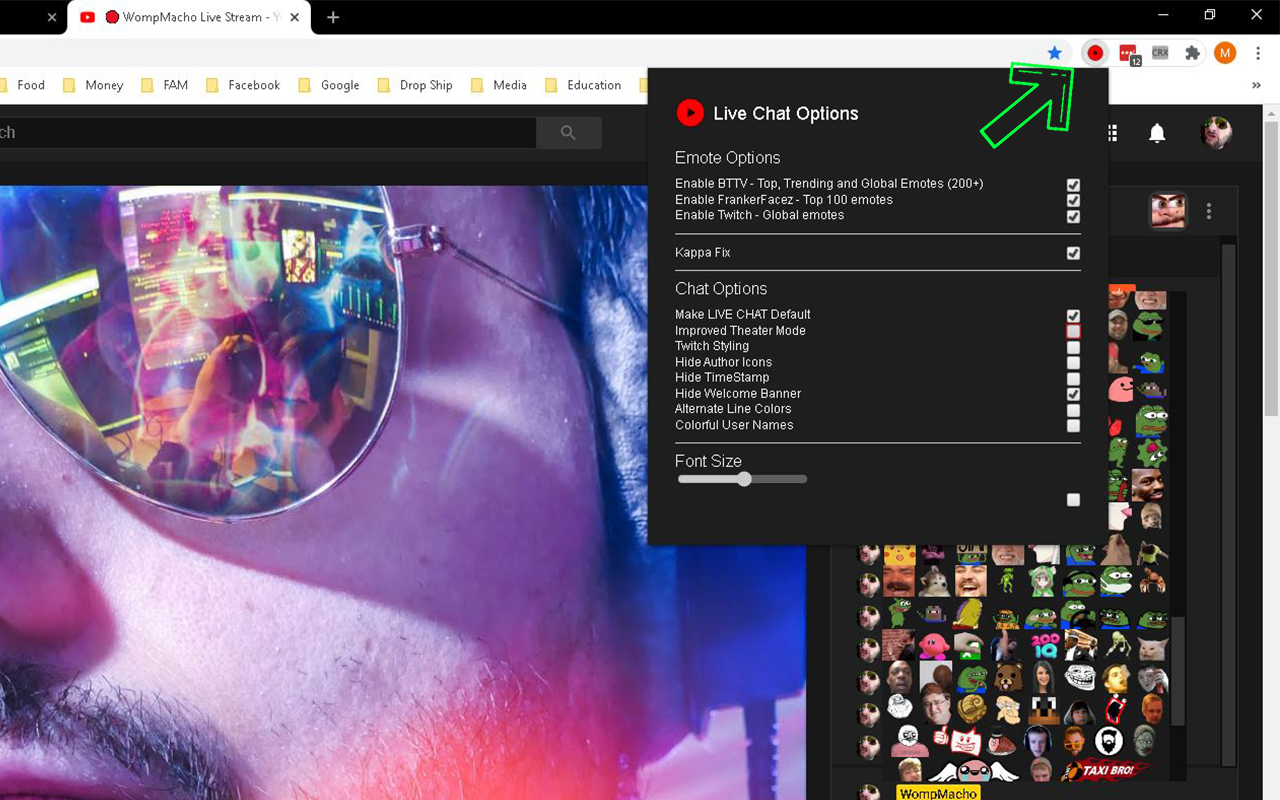
Task: Open a new browser tab
Action: click(333, 17)
